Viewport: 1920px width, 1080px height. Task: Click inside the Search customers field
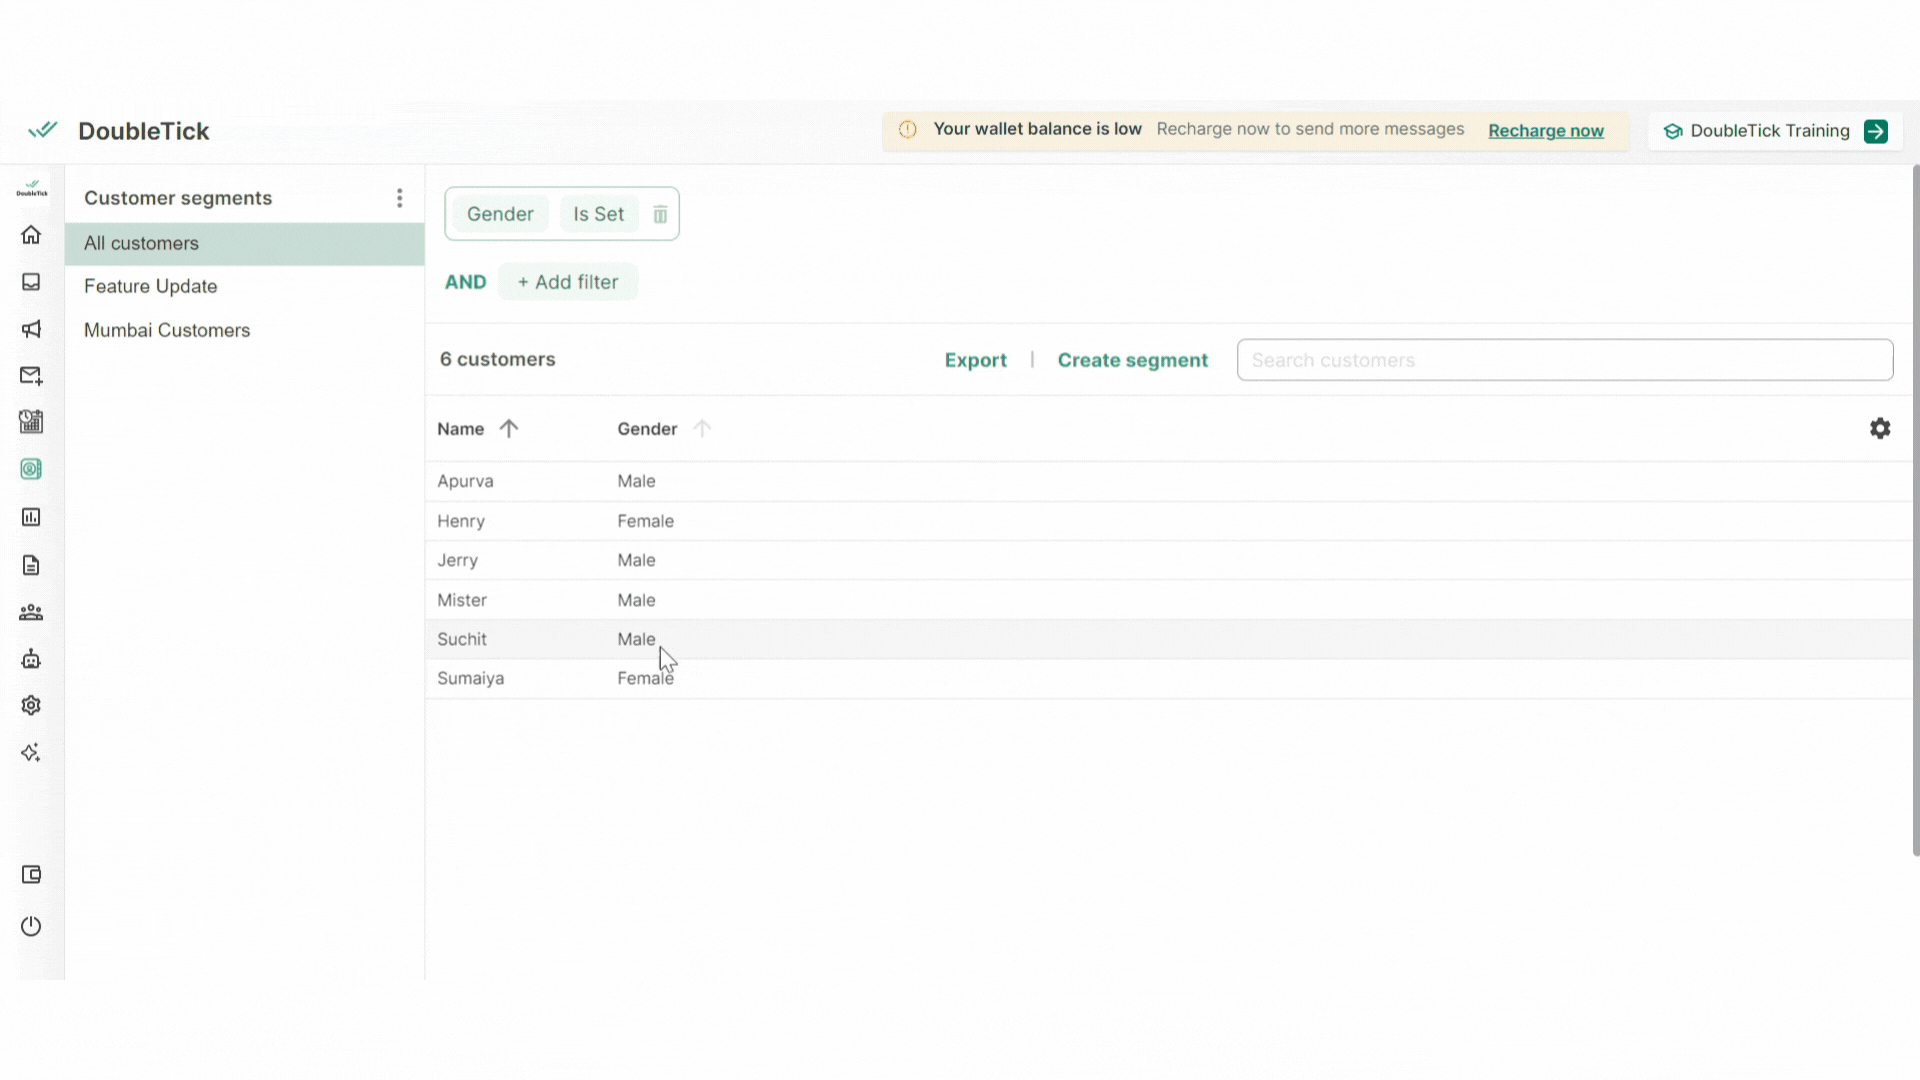coord(1564,360)
